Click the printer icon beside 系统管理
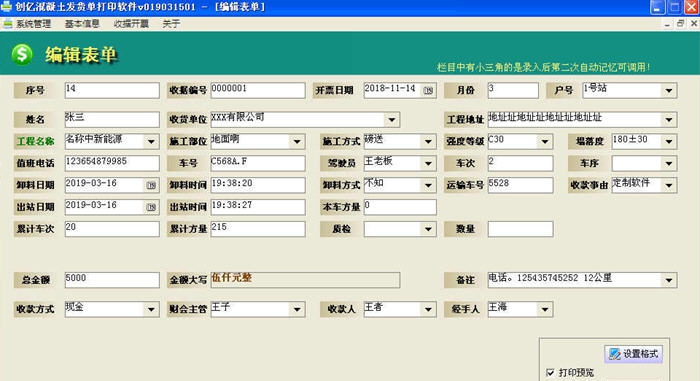700x381 pixels. tap(8, 24)
